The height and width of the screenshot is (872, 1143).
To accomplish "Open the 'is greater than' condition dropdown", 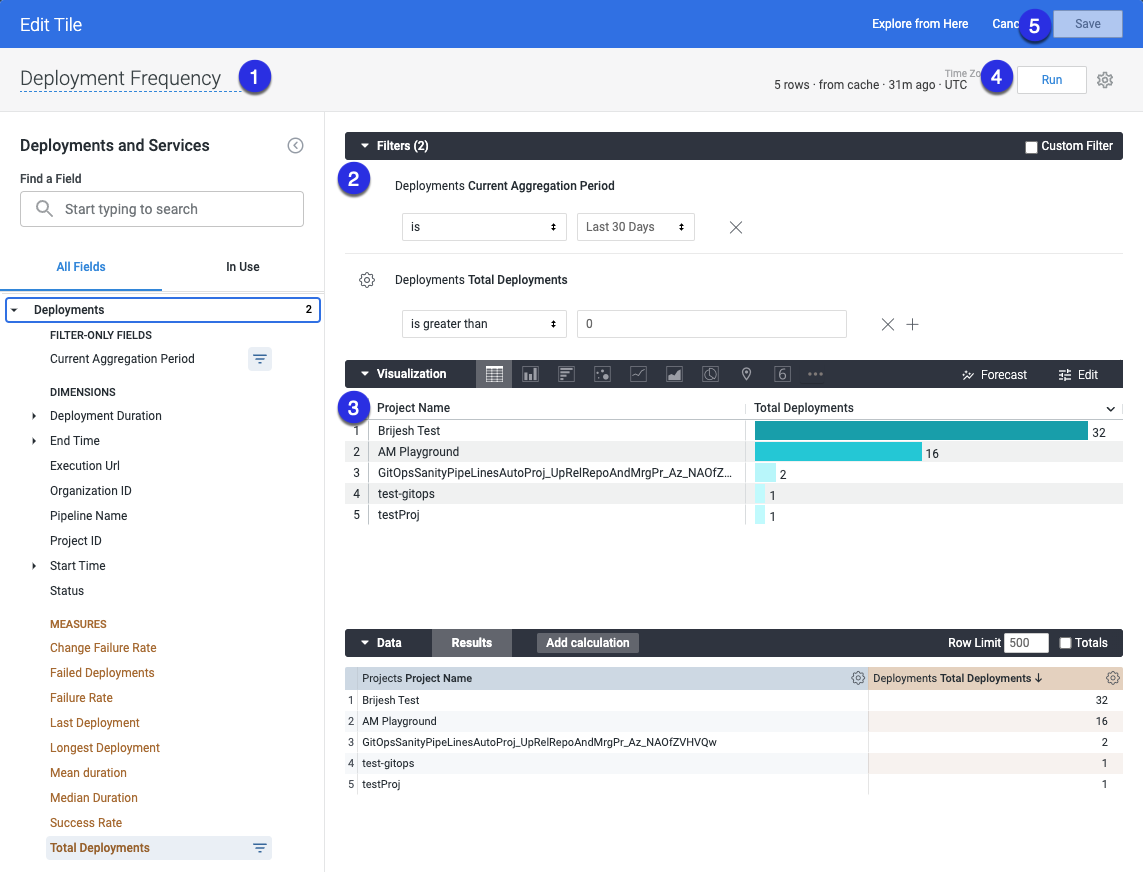I will point(484,324).
